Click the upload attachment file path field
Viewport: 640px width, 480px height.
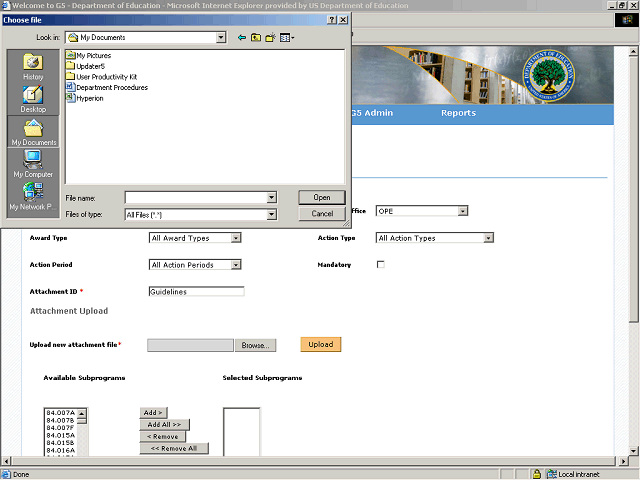(191, 345)
